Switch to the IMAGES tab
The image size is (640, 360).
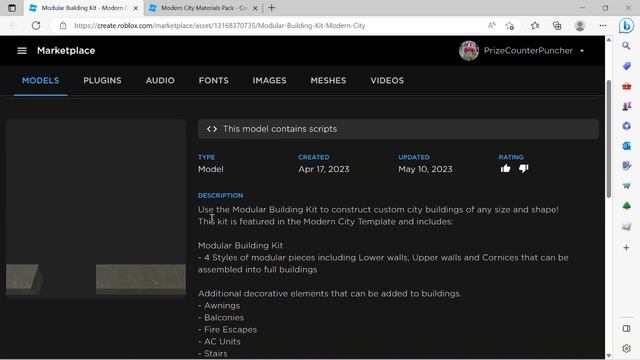[x=269, y=81]
